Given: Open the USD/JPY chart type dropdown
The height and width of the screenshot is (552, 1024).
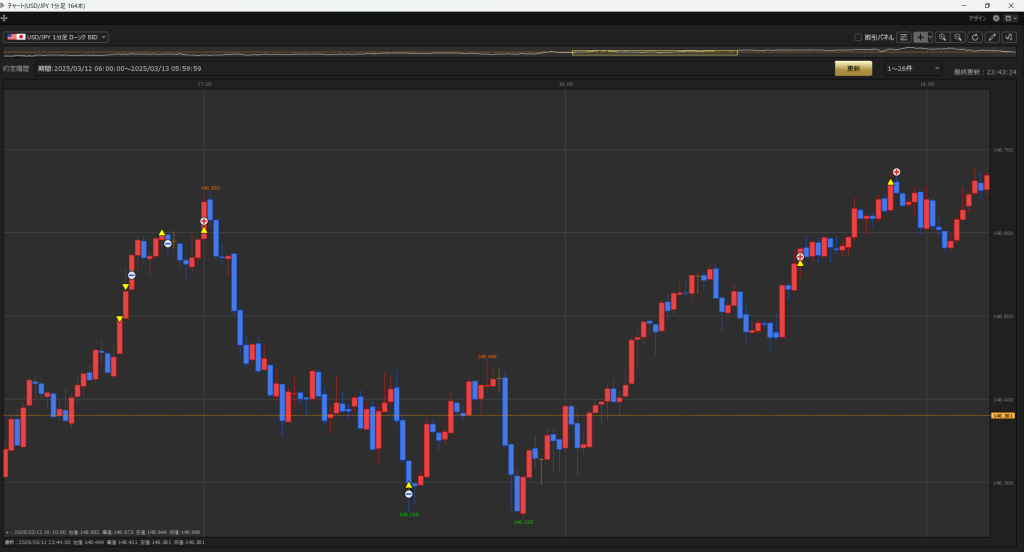Looking at the screenshot, I should coord(56,37).
